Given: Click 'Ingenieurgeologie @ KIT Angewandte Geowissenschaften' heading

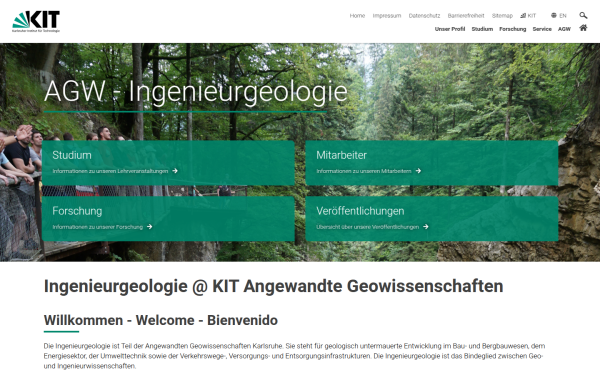Looking at the screenshot, I should point(273,286).
